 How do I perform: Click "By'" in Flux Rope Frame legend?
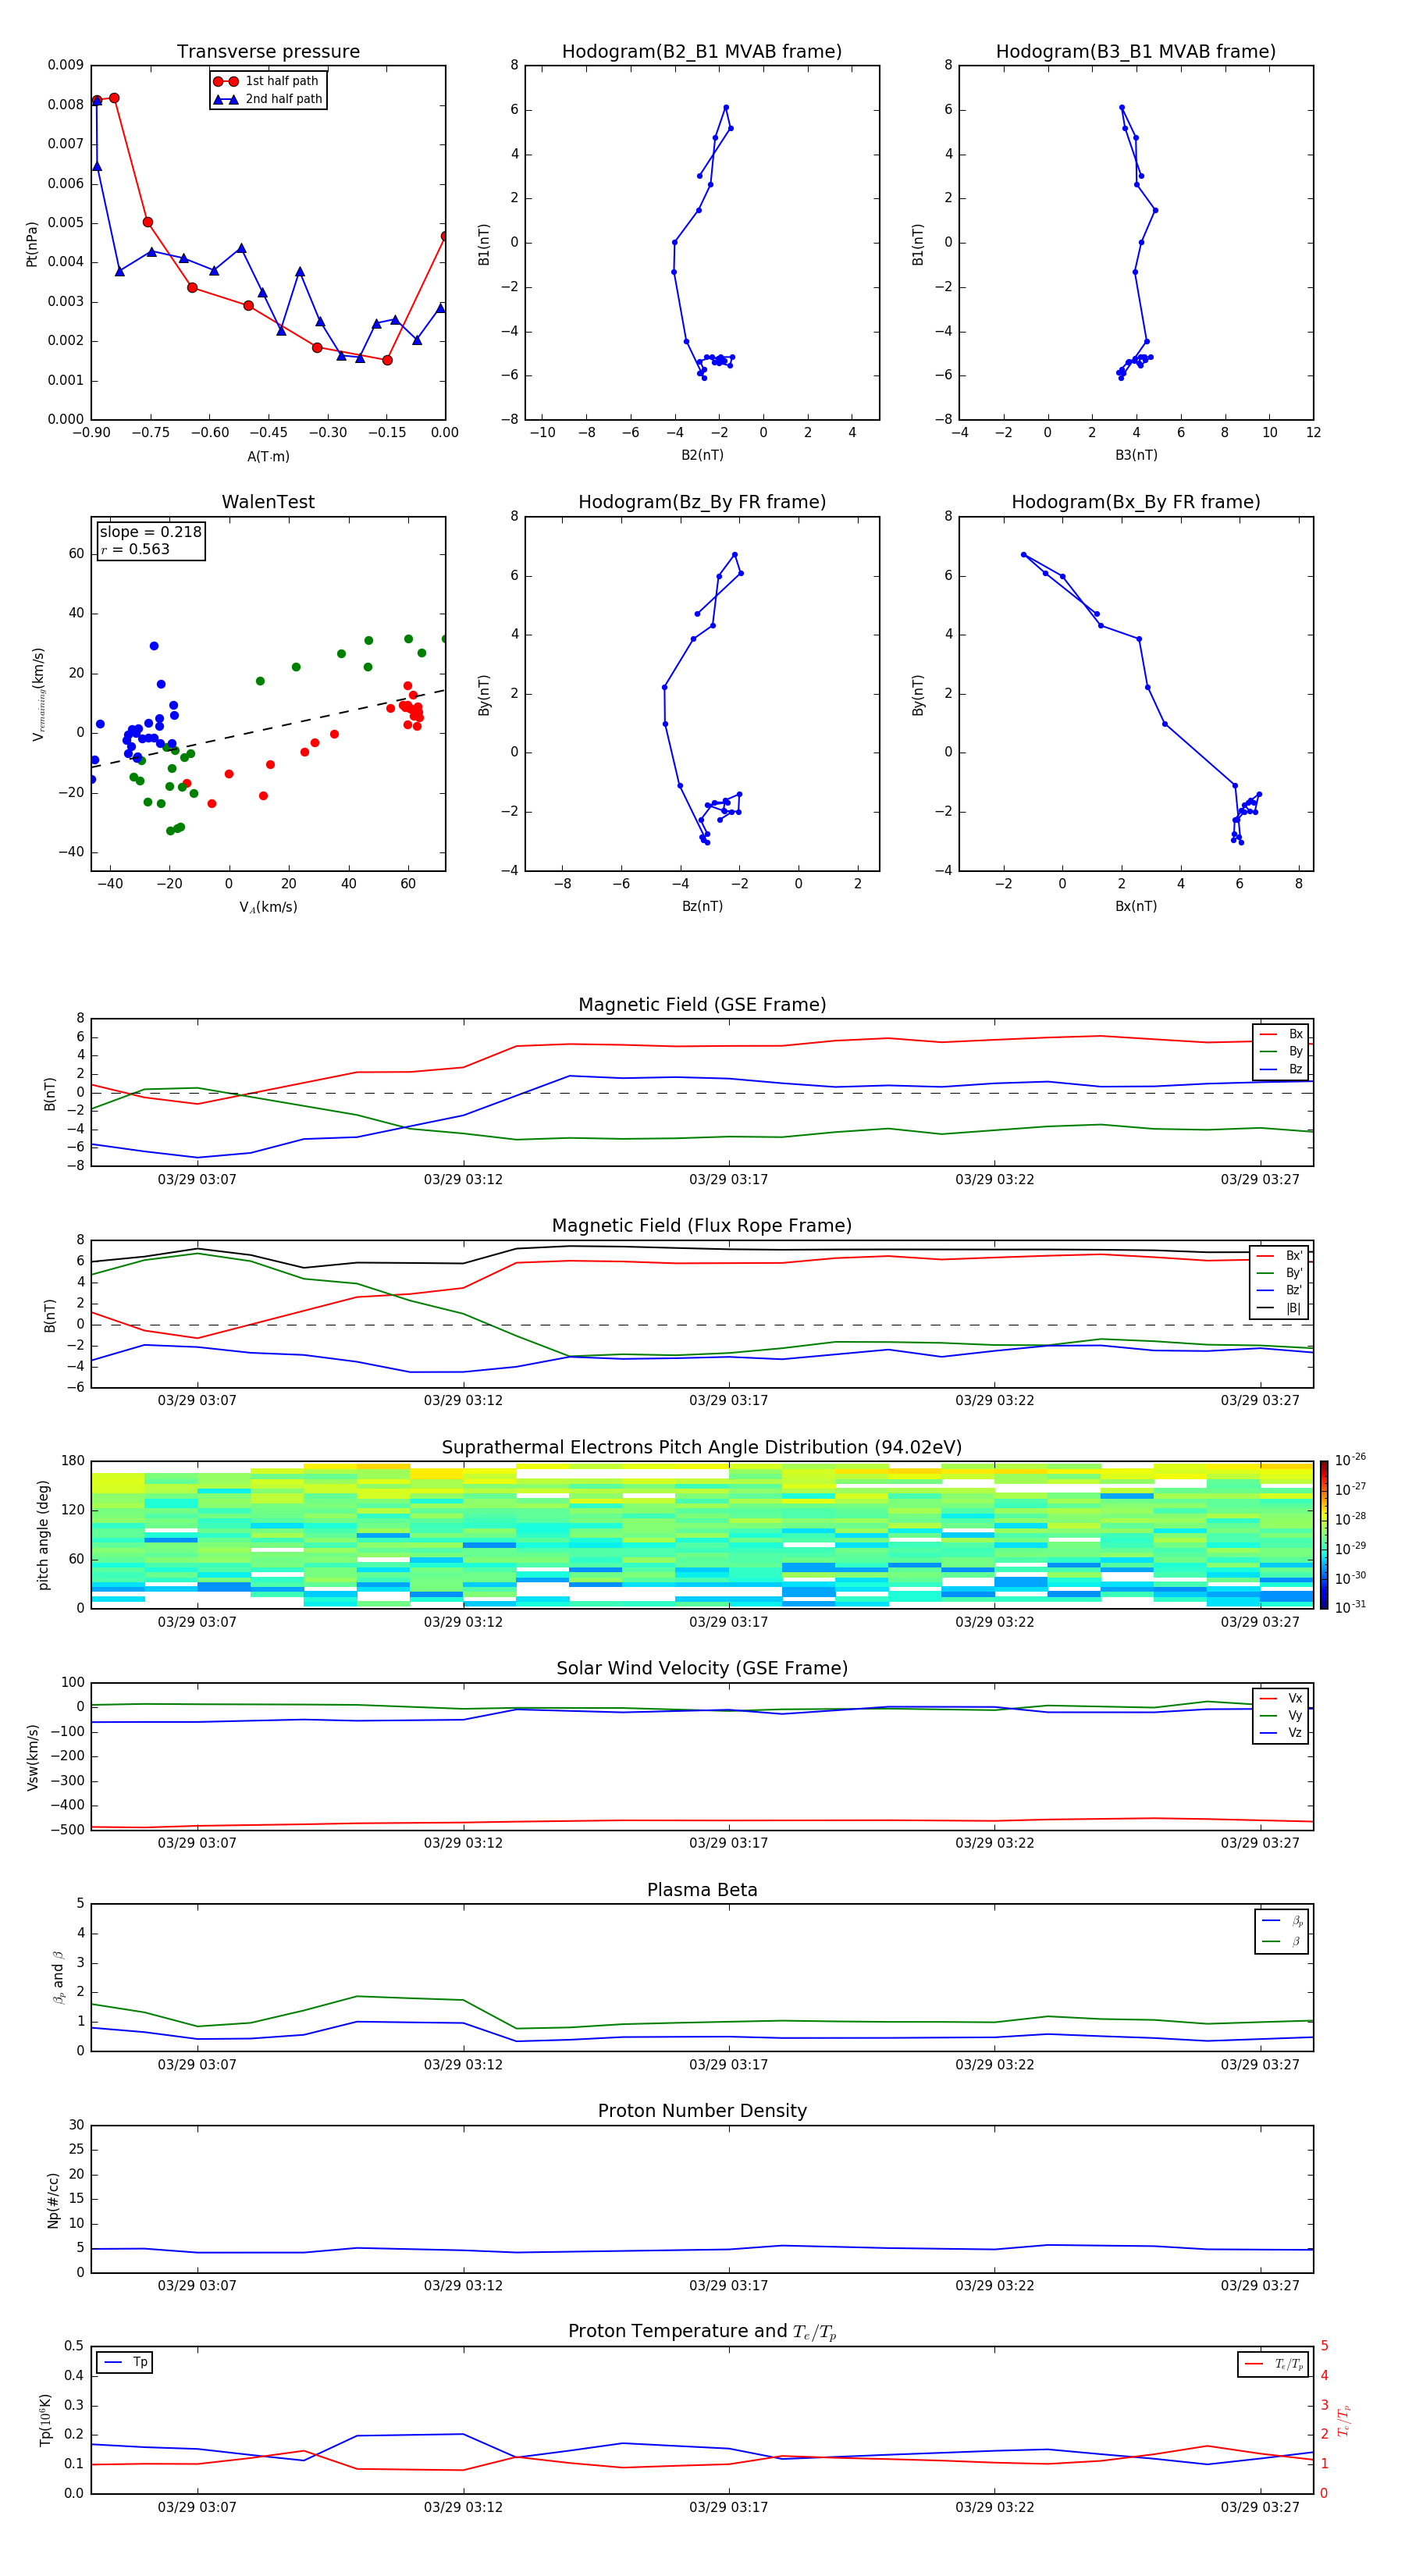click(1294, 1273)
